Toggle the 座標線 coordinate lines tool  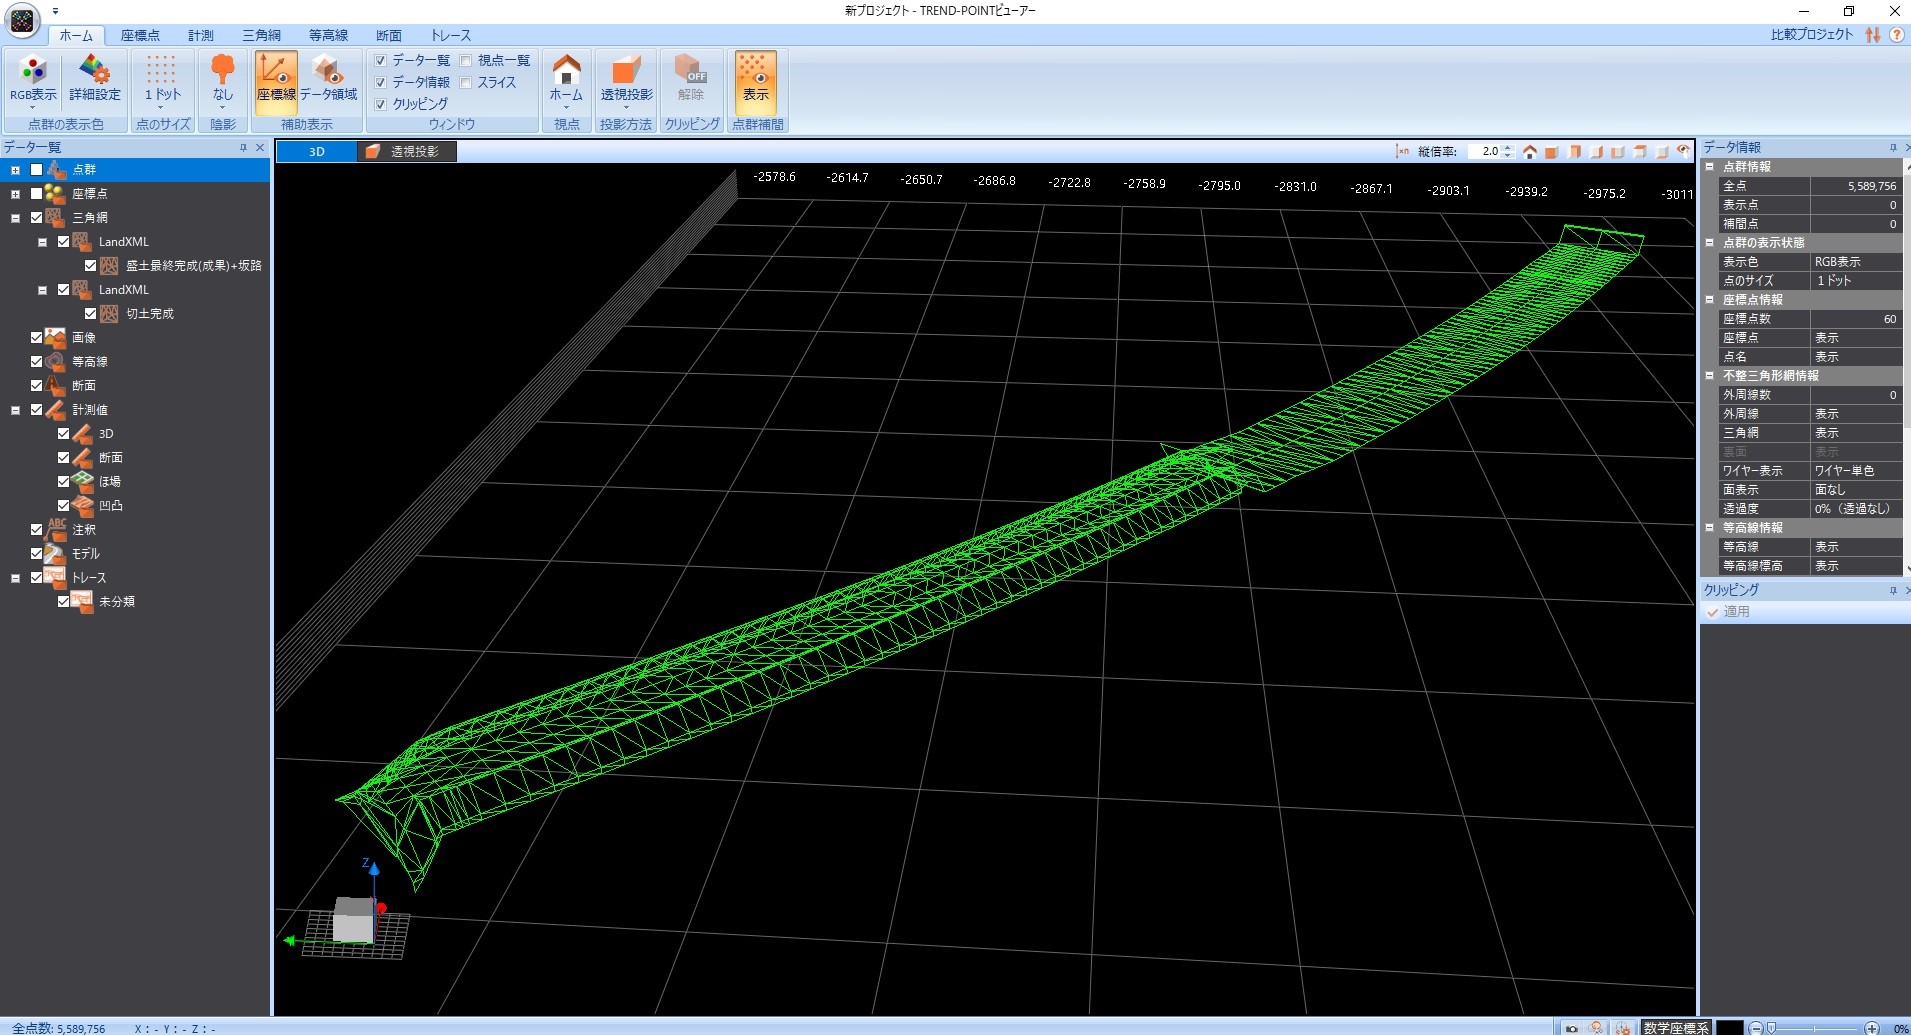pos(276,80)
